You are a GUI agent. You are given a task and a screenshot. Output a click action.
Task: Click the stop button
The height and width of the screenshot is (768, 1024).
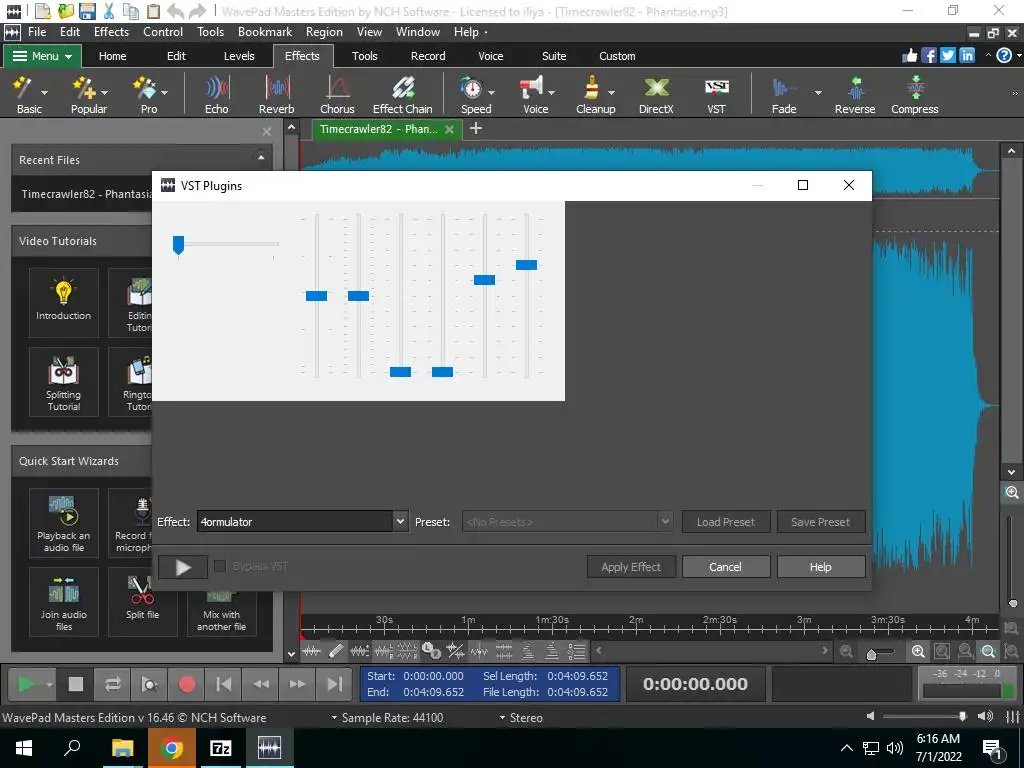tap(76, 684)
